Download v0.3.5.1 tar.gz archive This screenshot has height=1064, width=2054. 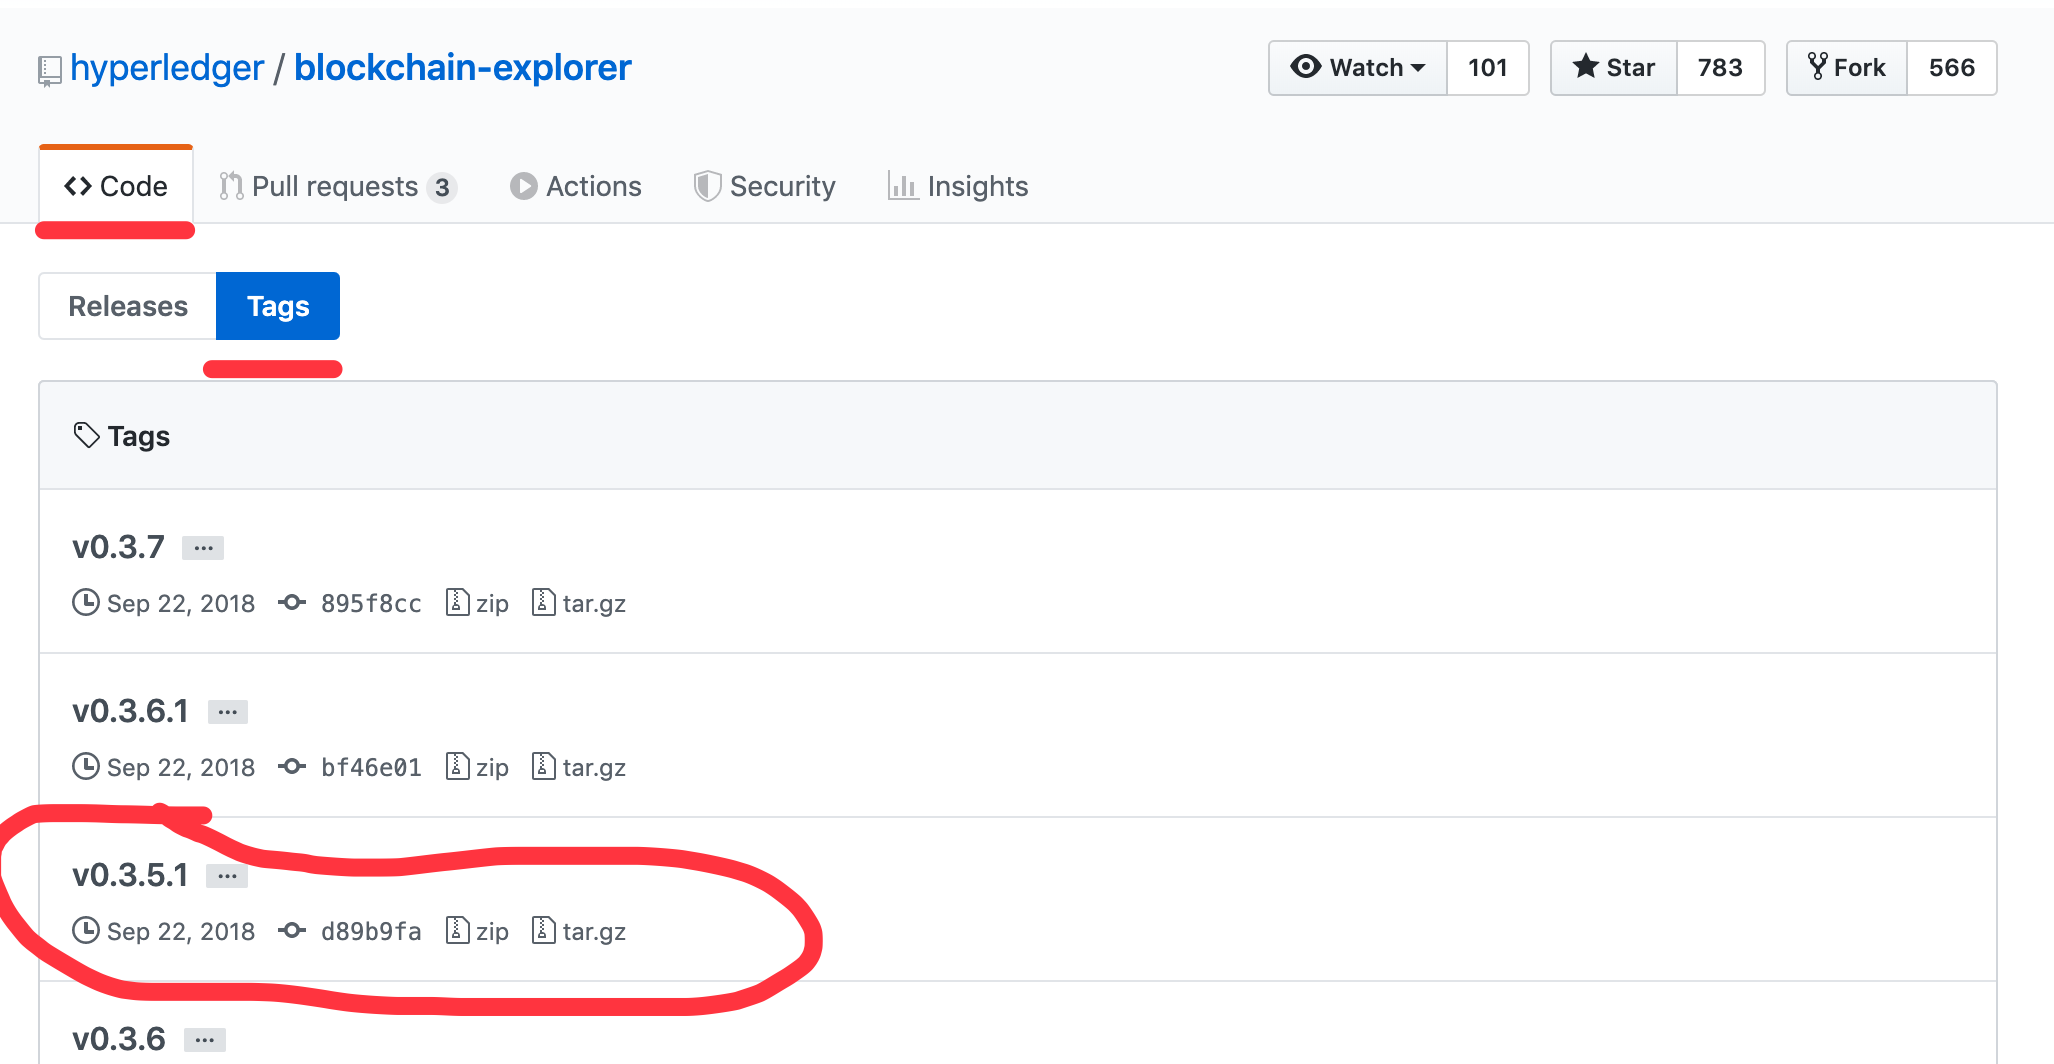[579, 931]
